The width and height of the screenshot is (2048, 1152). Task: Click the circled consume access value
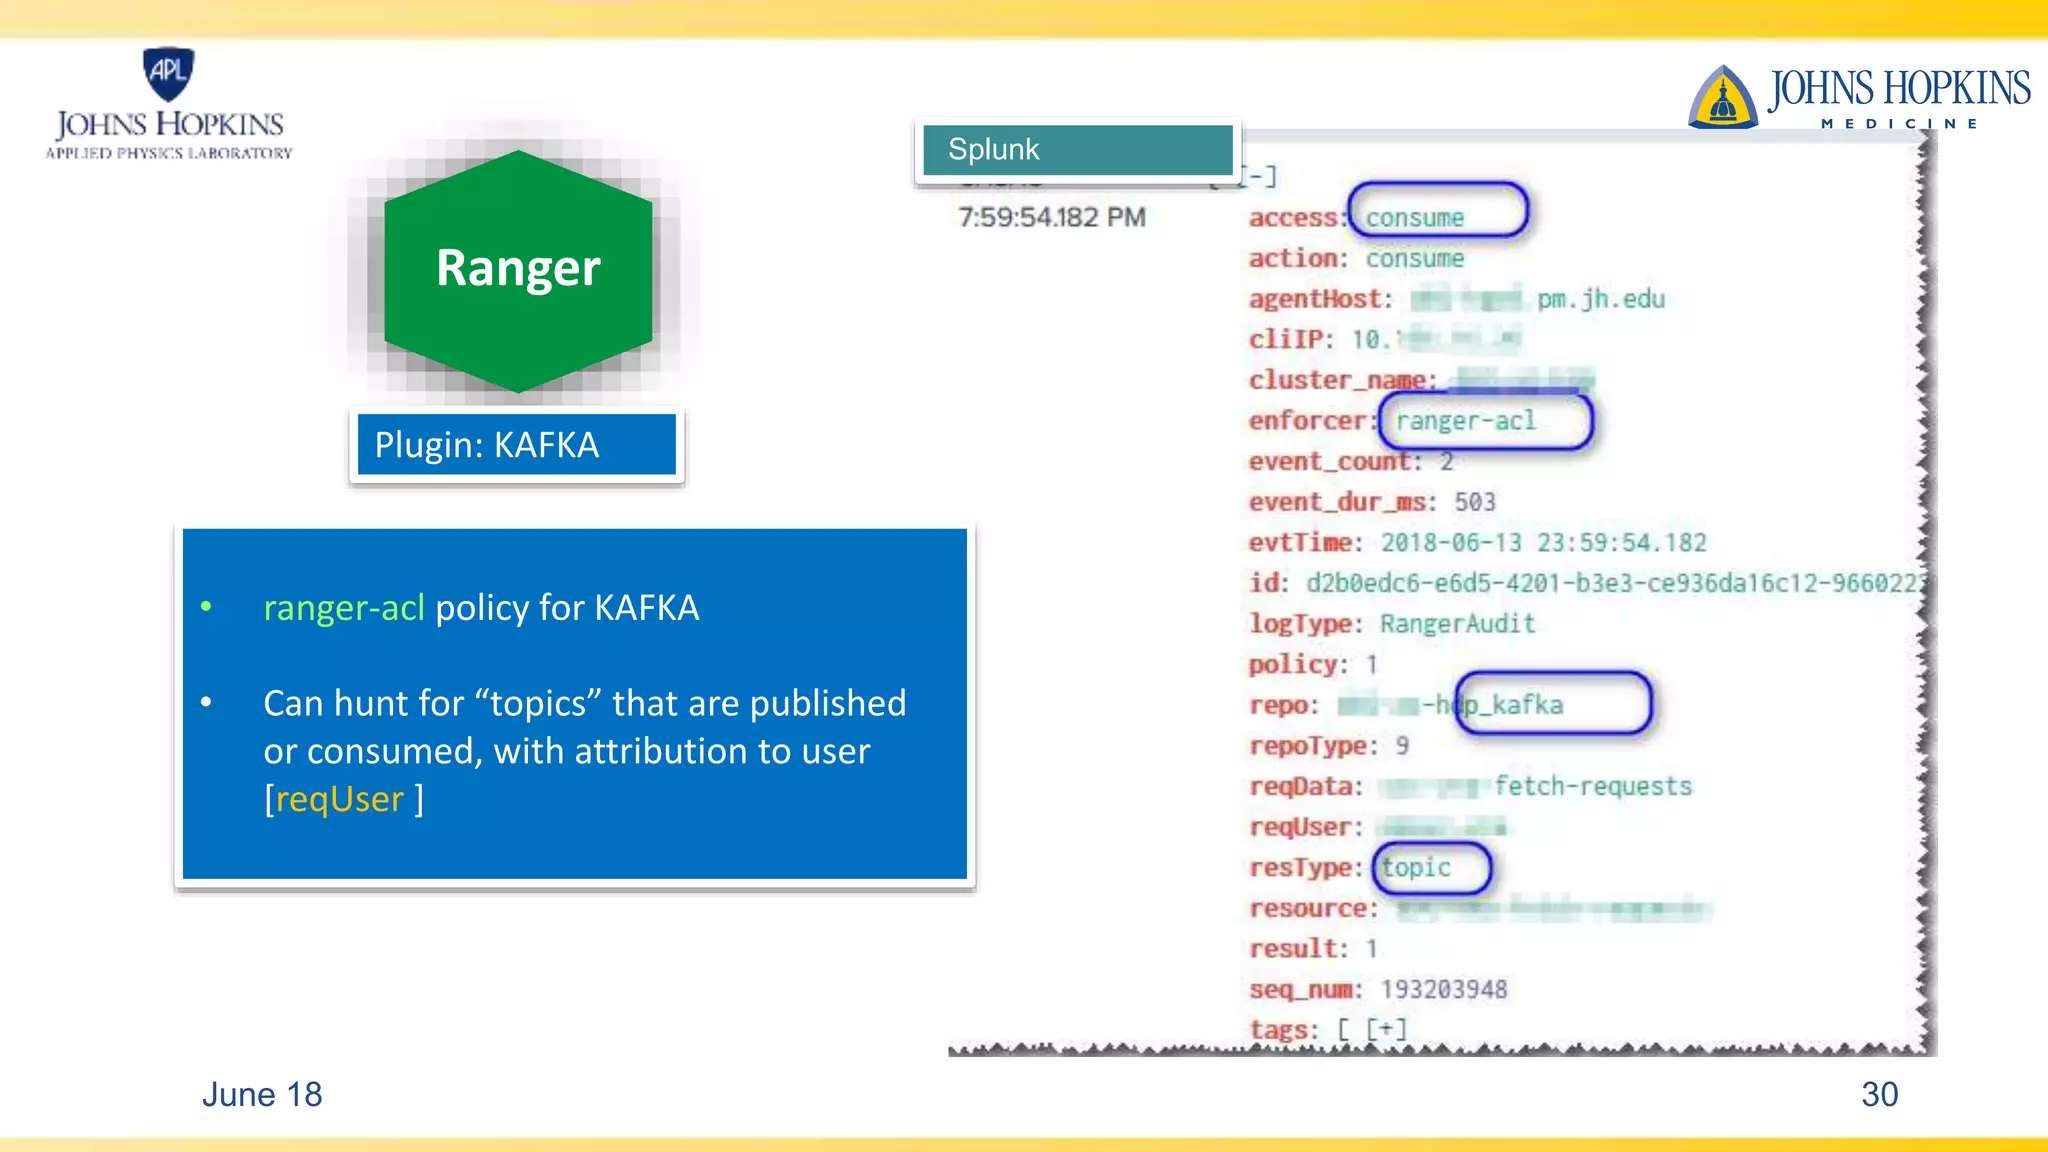pyautogui.click(x=1415, y=217)
